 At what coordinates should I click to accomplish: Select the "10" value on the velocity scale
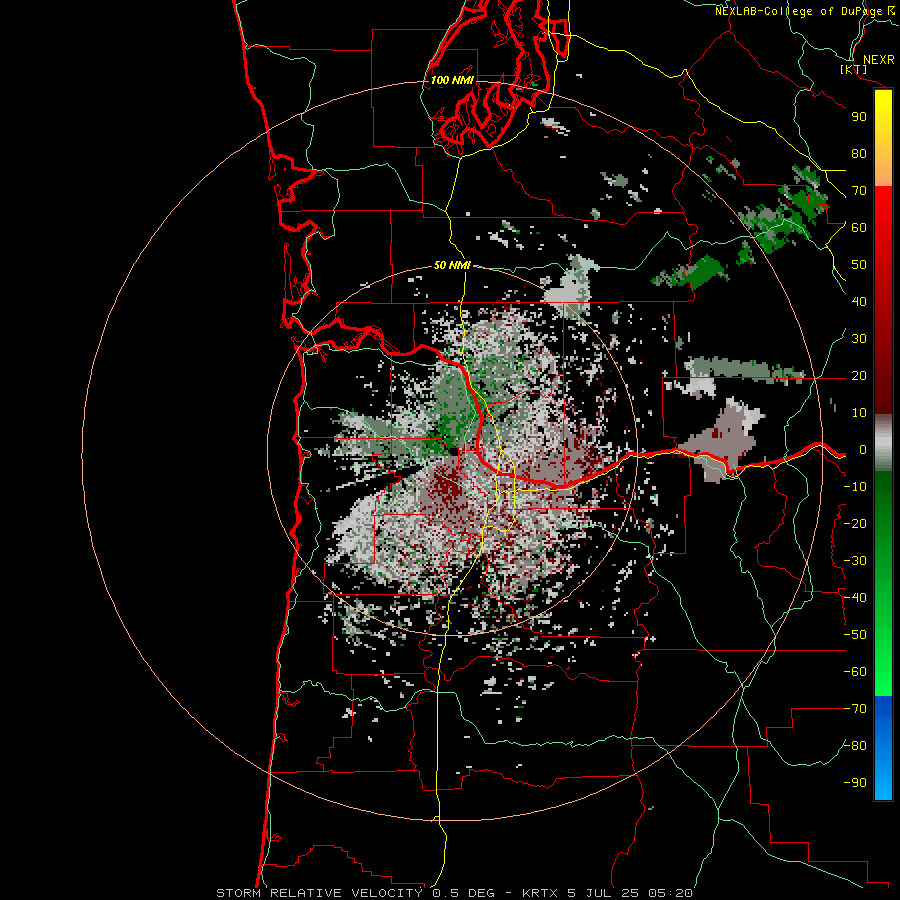[859, 413]
